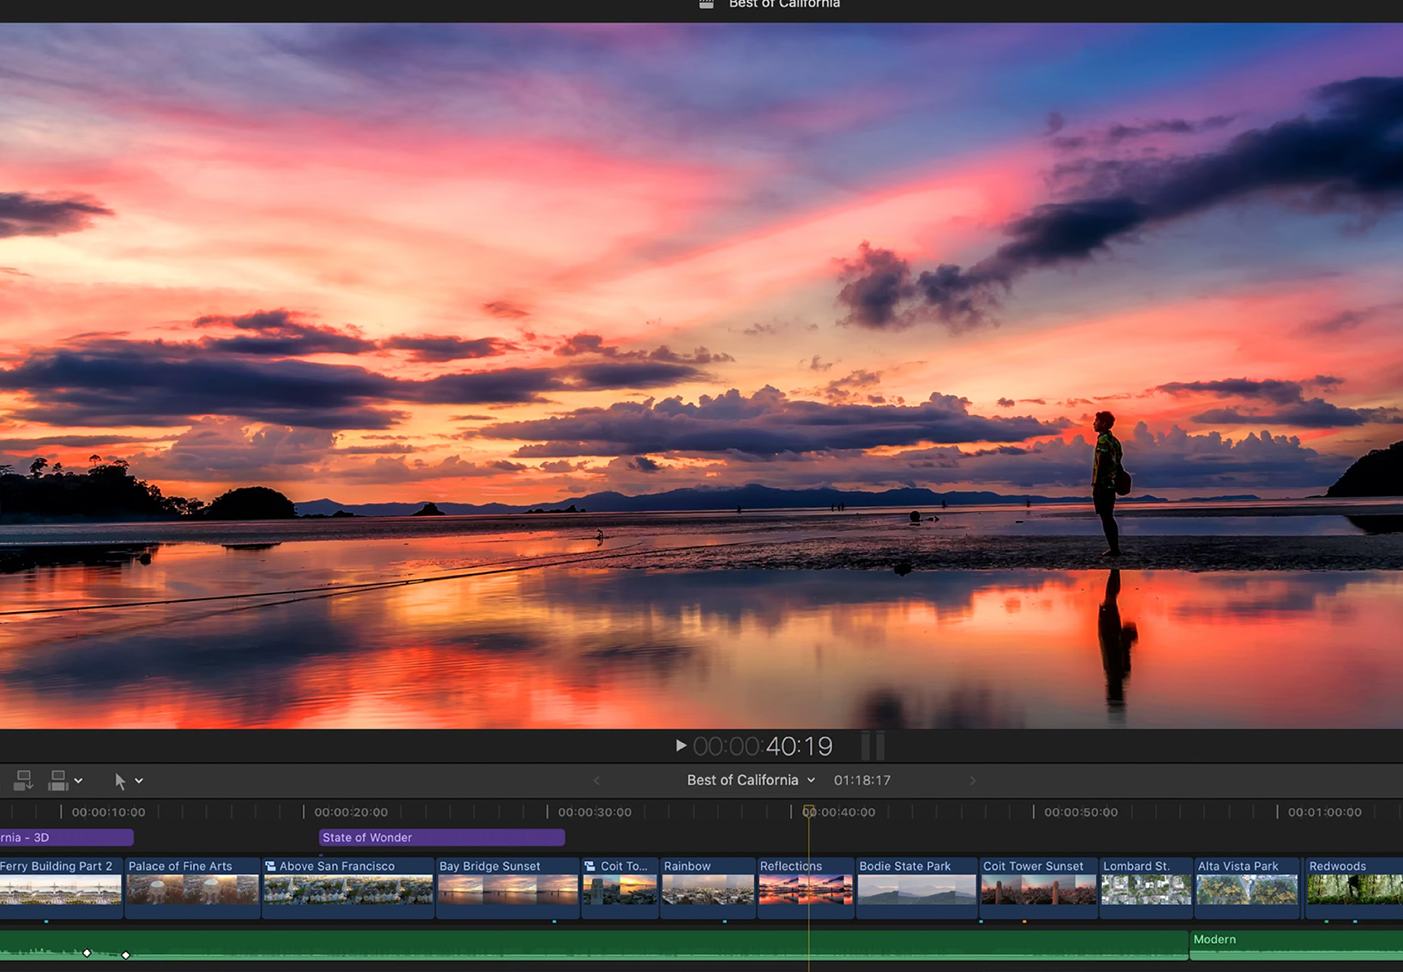Select the long green music clip before Modern
This screenshot has height=972, width=1403.
click(x=594, y=945)
